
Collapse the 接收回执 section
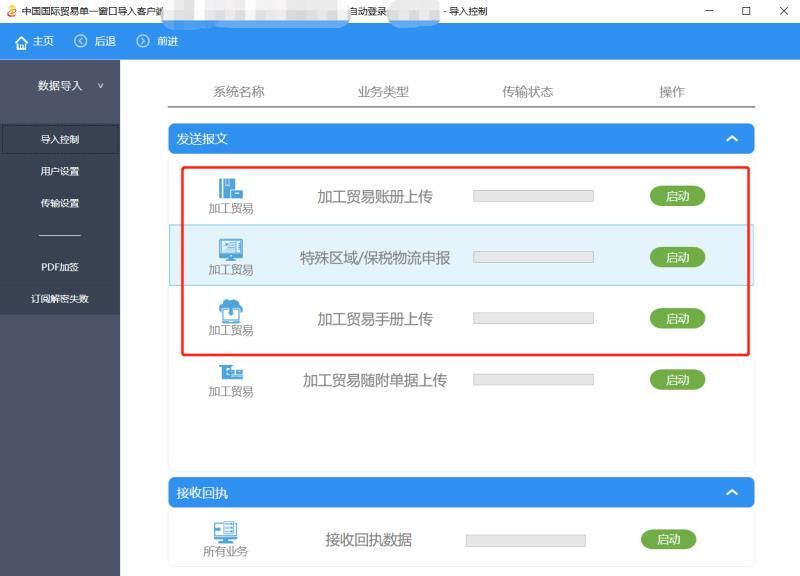(732, 493)
